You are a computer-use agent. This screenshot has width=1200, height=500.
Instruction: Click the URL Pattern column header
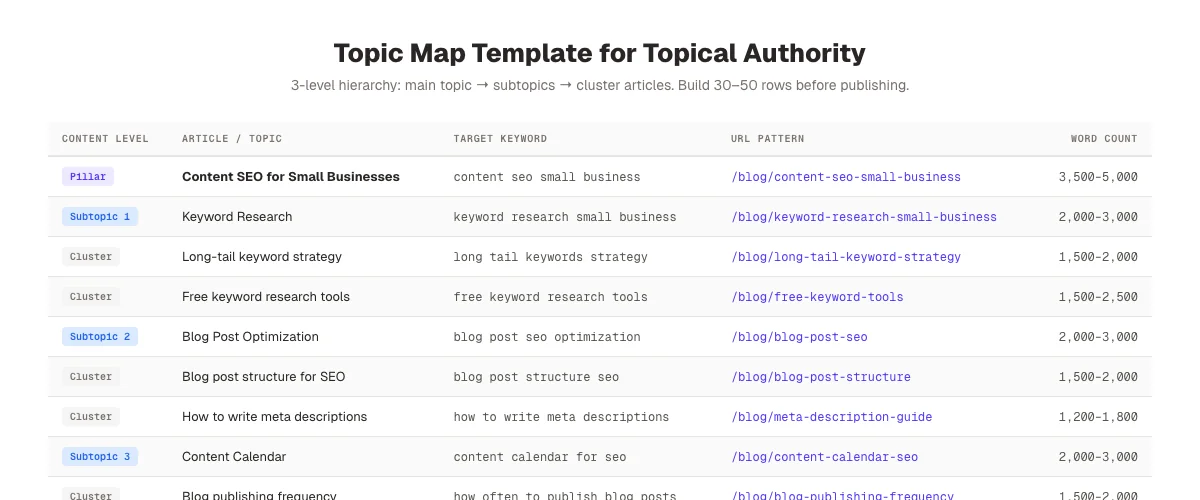pyautogui.click(x=767, y=139)
